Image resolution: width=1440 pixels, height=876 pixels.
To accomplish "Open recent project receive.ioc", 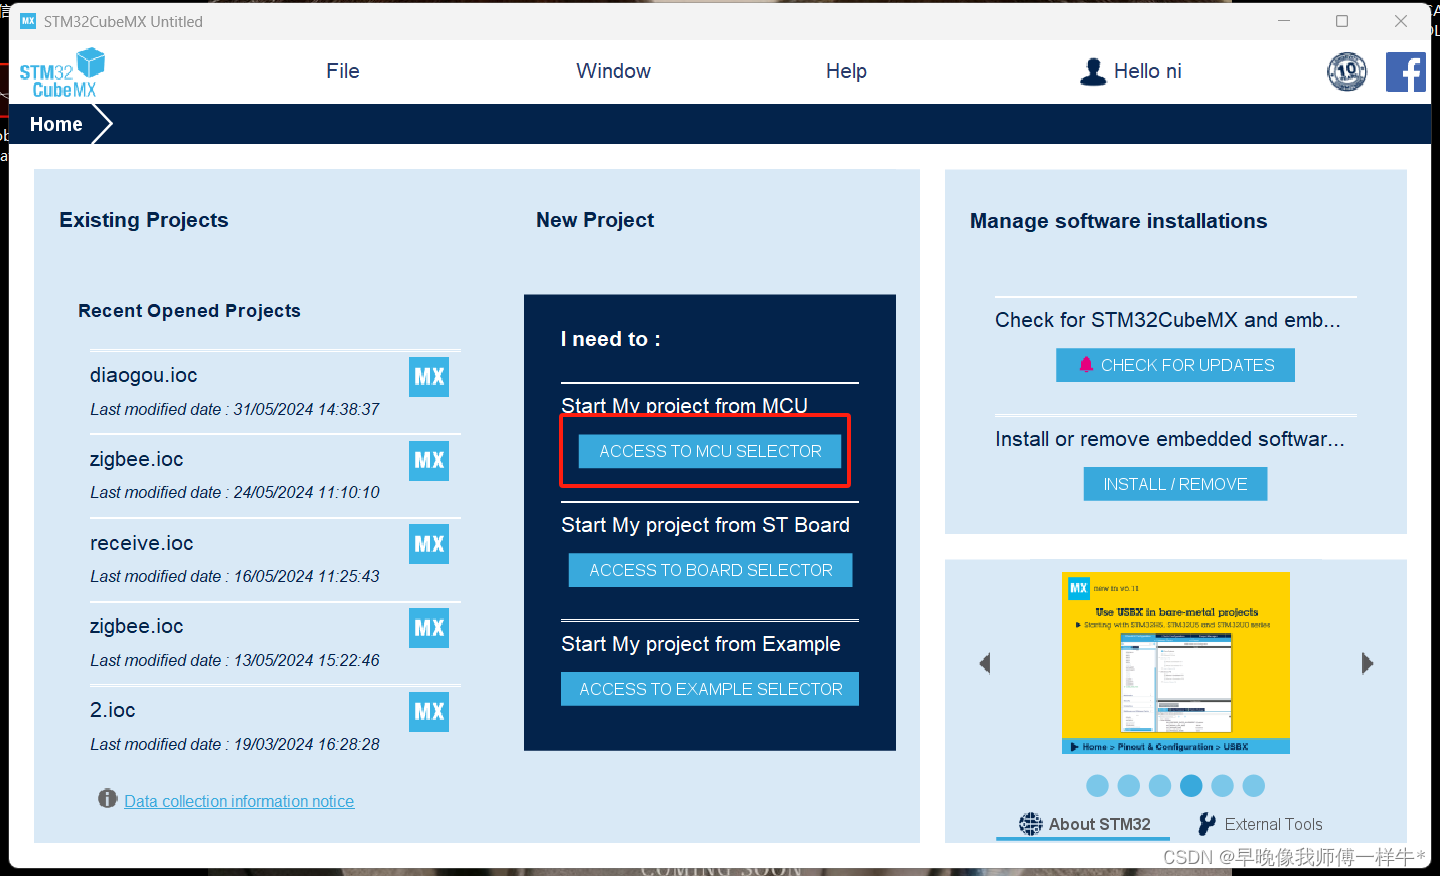I will [x=142, y=543].
